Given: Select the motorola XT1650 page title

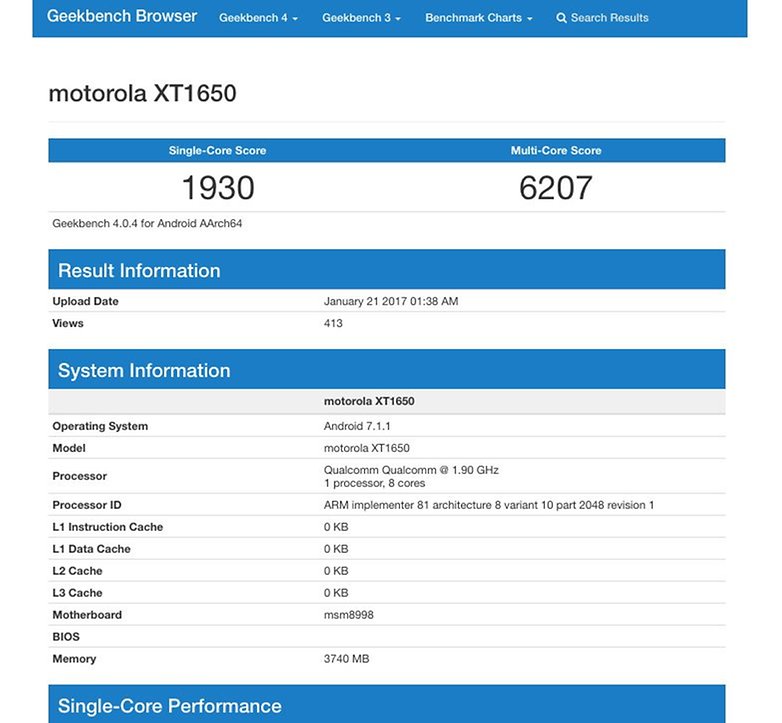Looking at the screenshot, I should [142, 93].
